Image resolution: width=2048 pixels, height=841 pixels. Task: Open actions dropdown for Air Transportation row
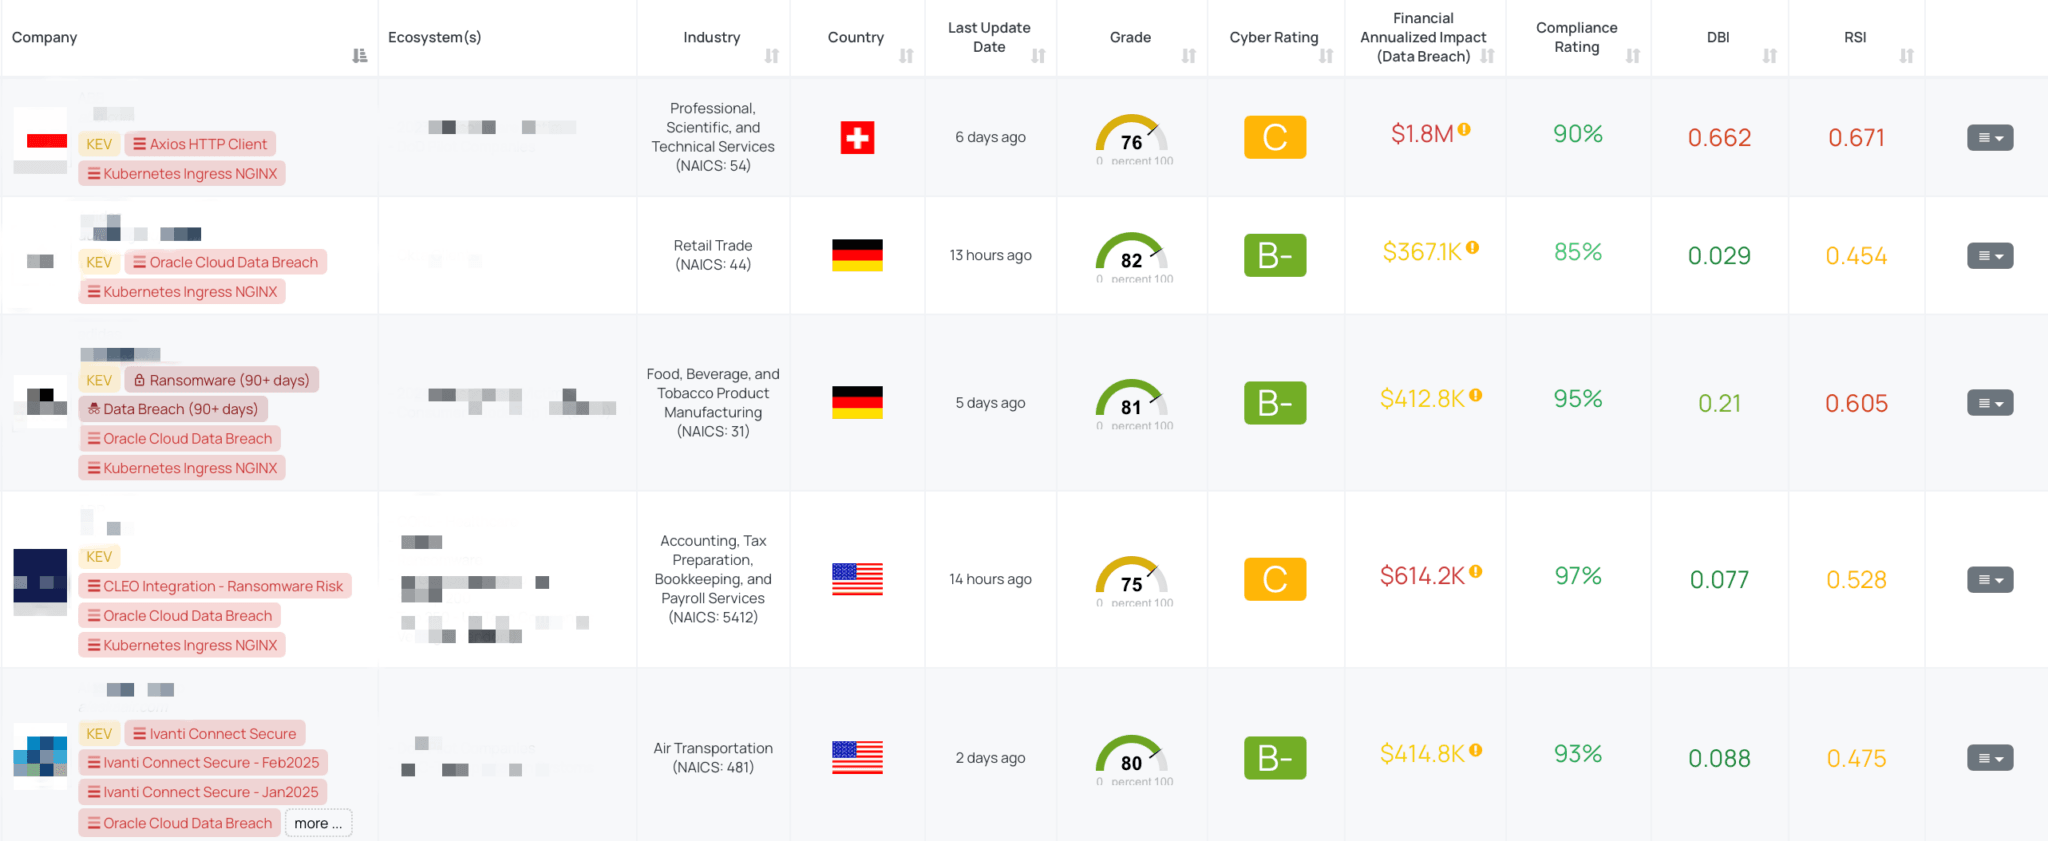[1990, 758]
